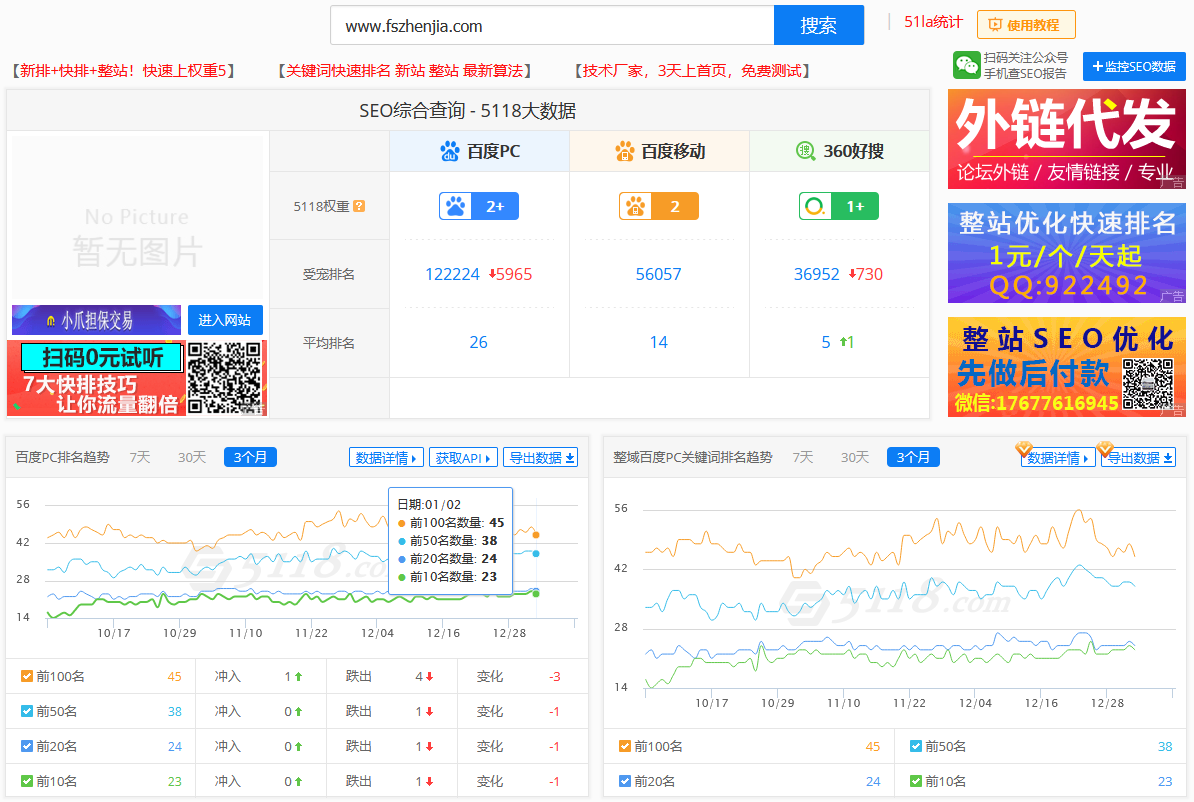Toggle 前50名 checkbox in 百度PC排名趋势 panel

[x=27, y=711]
